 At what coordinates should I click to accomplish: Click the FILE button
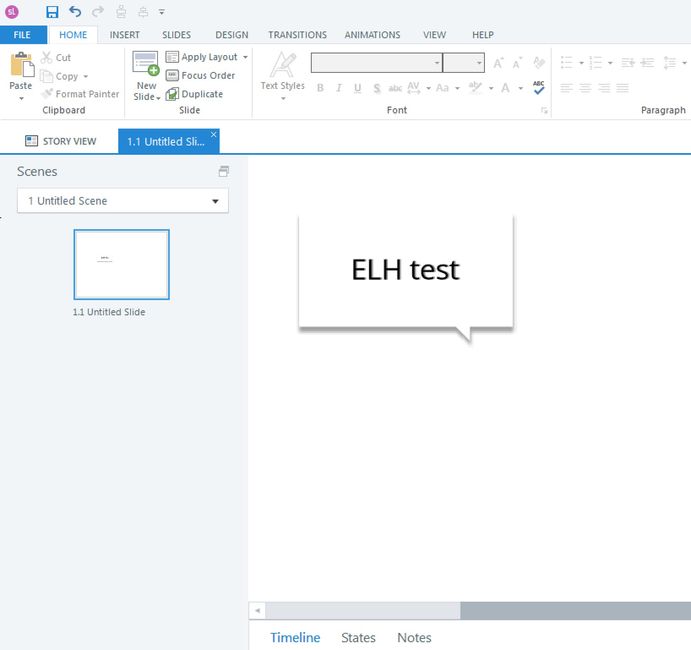(x=22, y=35)
